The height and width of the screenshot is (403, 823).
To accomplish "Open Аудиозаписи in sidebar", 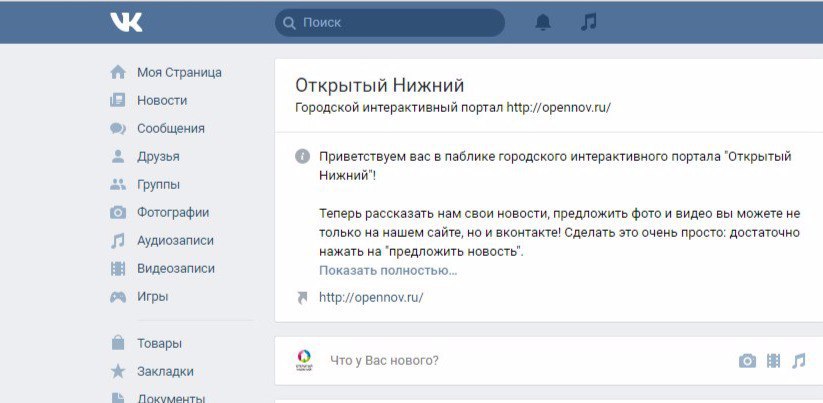I will [x=175, y=240].
